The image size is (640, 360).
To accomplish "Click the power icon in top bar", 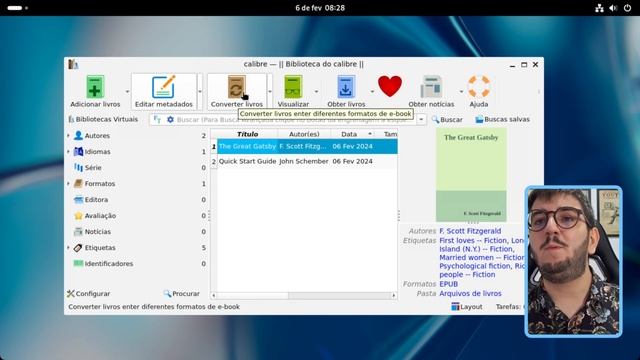I will (627, 8).
